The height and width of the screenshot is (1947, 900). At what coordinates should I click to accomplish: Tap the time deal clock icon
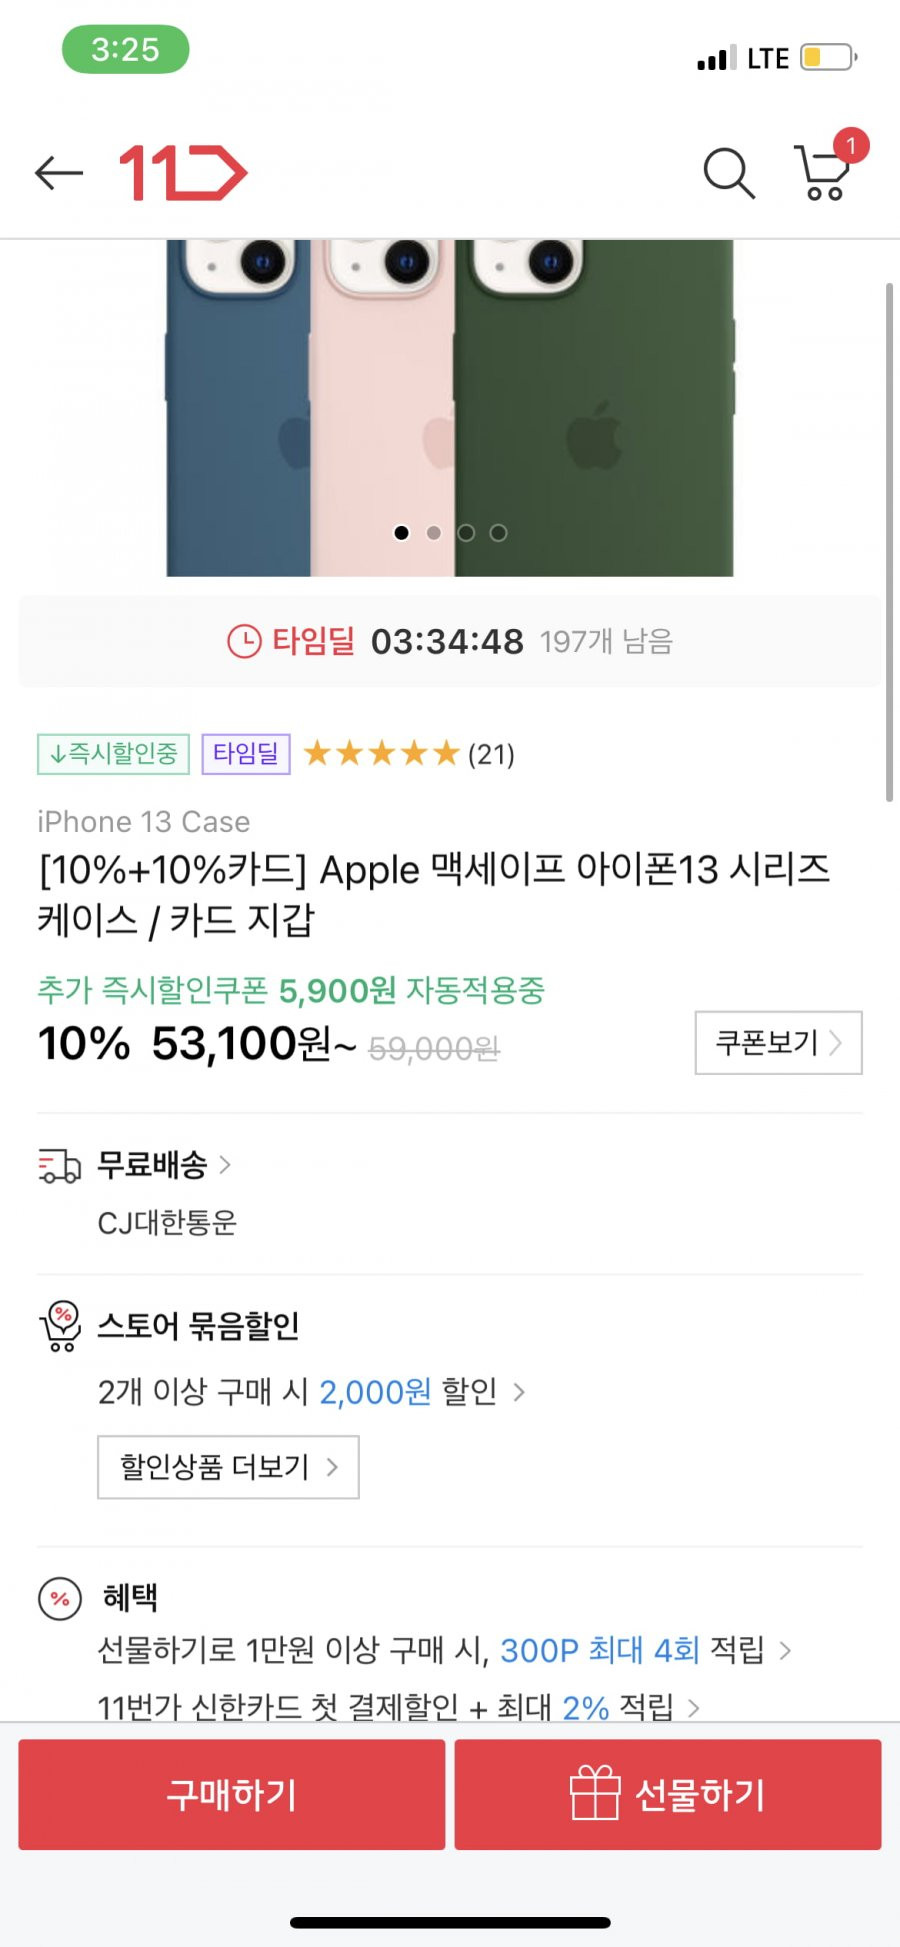click(x=244, y=641)
